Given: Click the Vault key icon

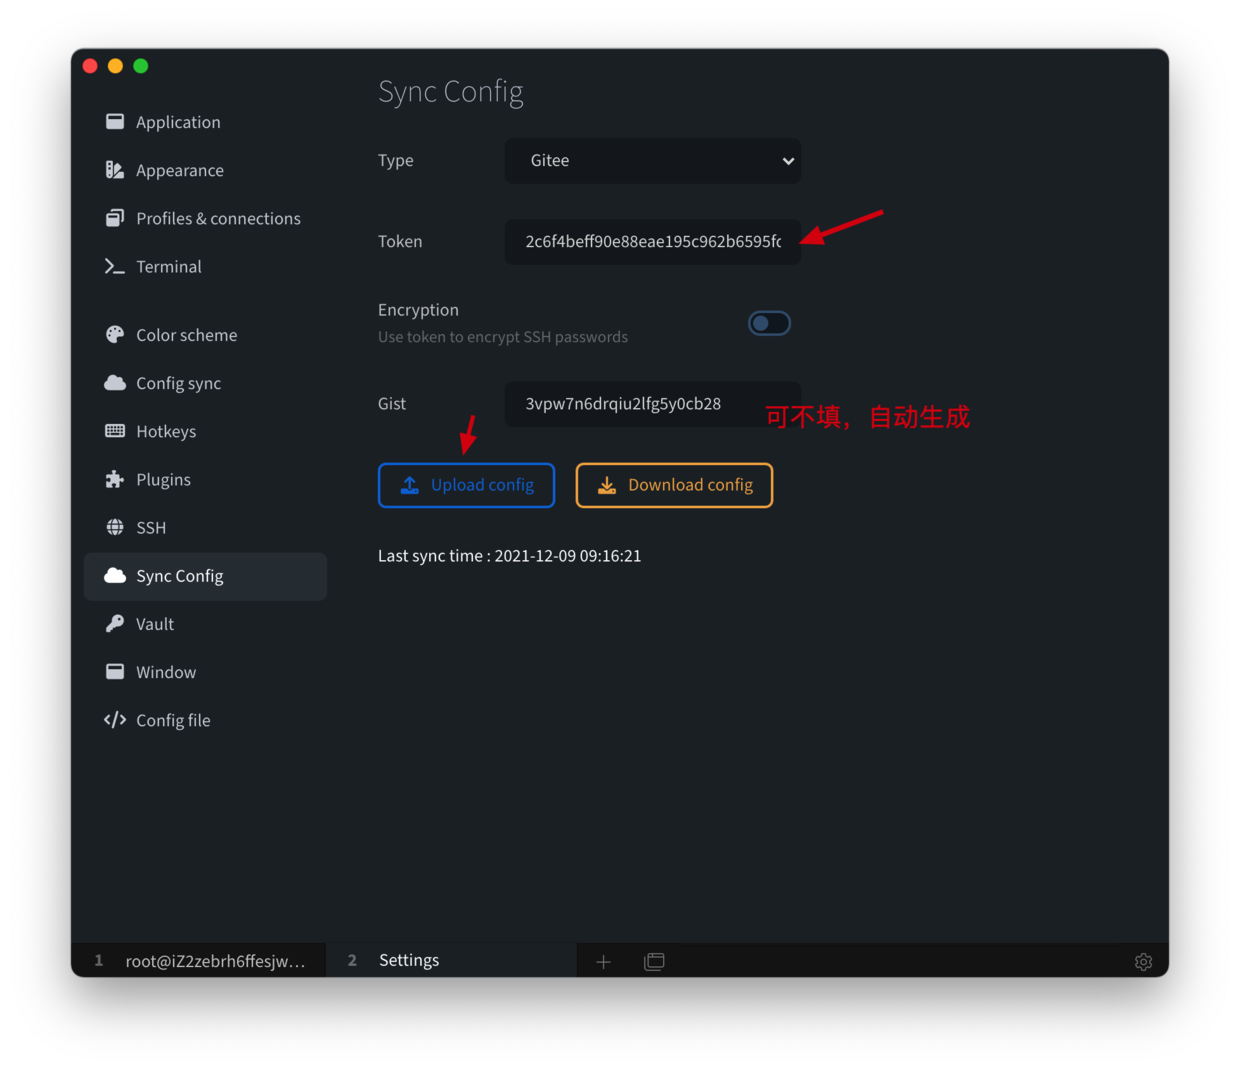Looking at the screenshot, I should pyautogui.click(x=115, y=624).
